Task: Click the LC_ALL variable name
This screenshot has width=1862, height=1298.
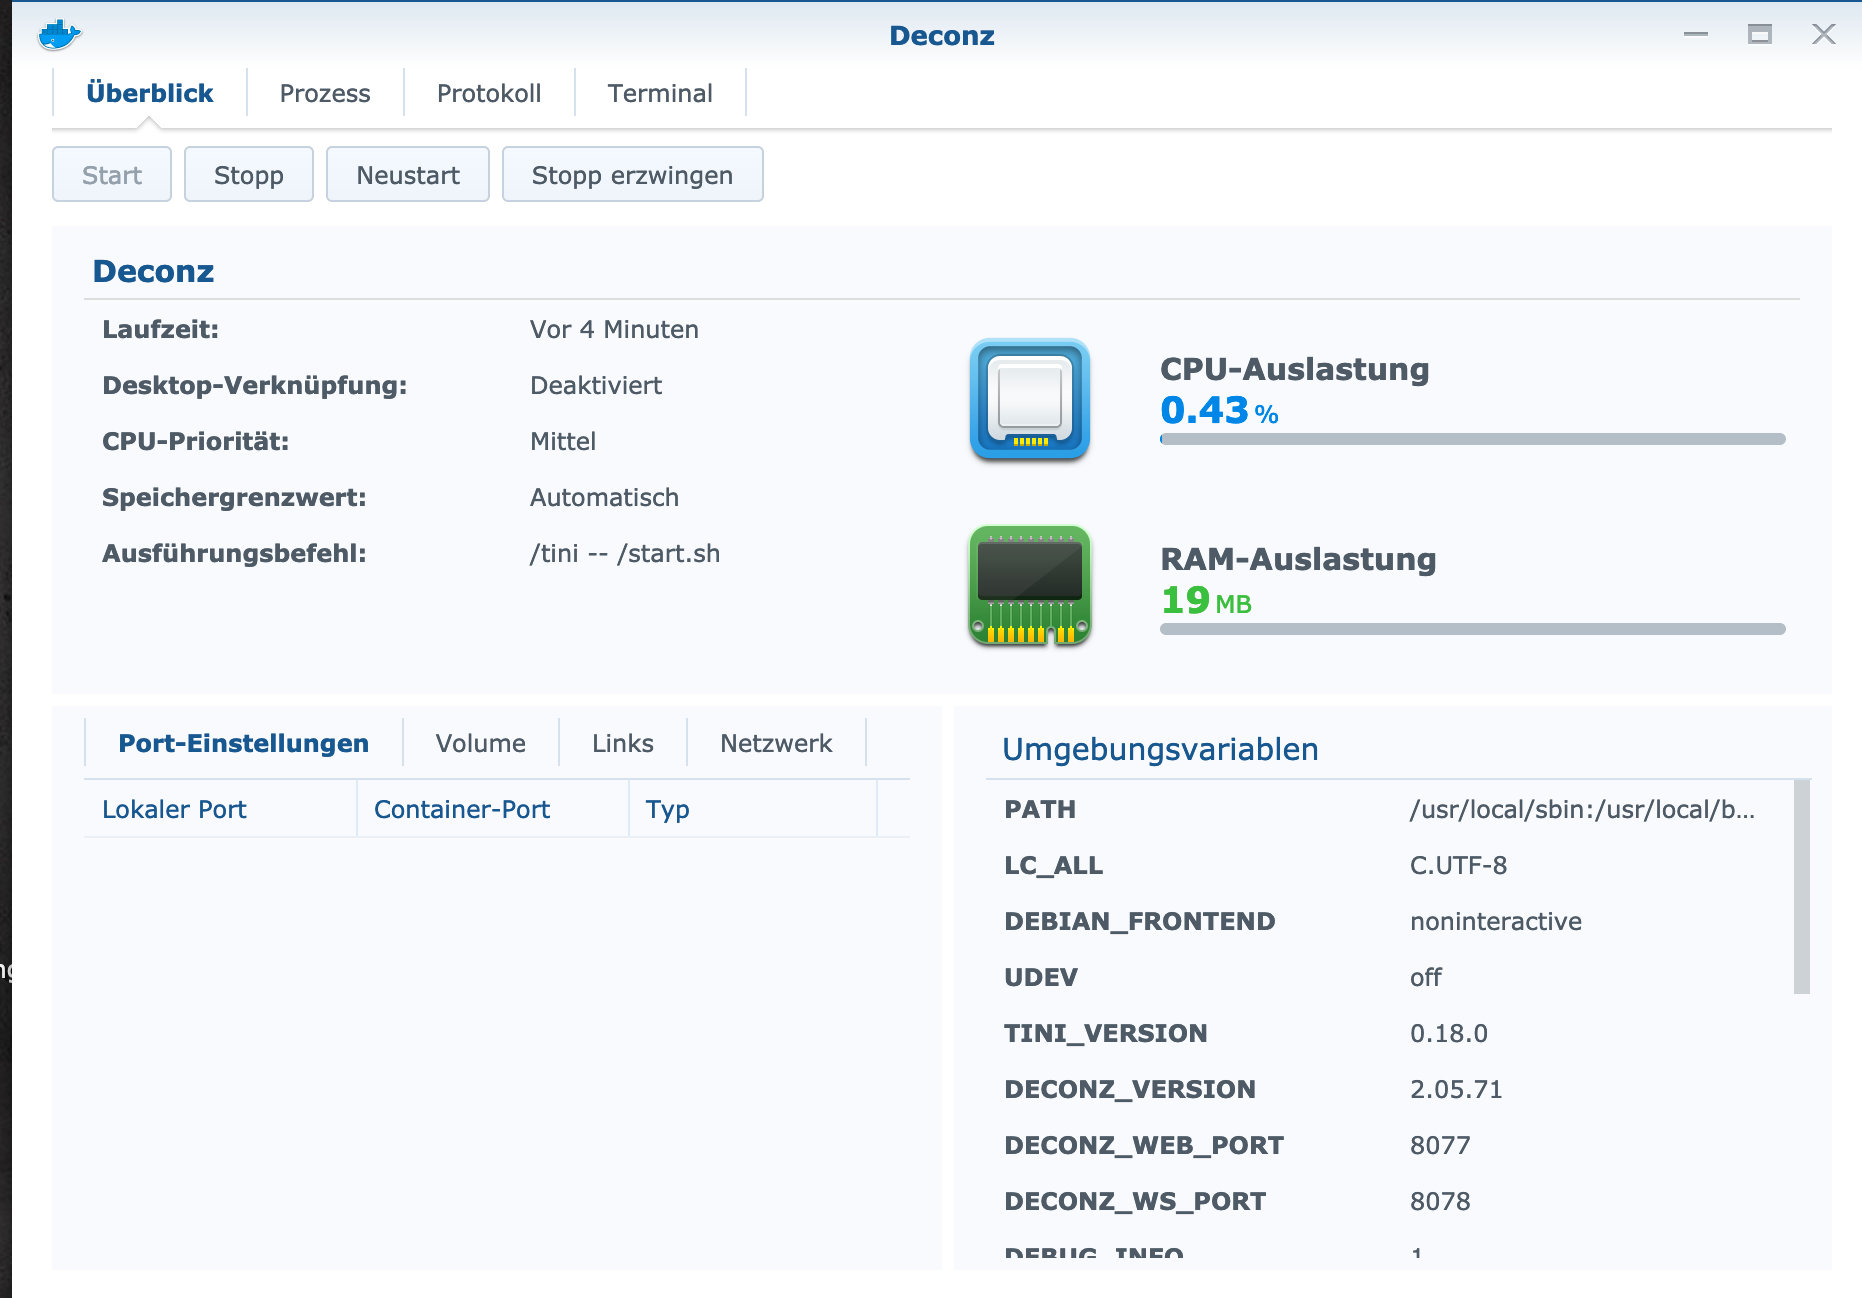Action: (1053, 865)
